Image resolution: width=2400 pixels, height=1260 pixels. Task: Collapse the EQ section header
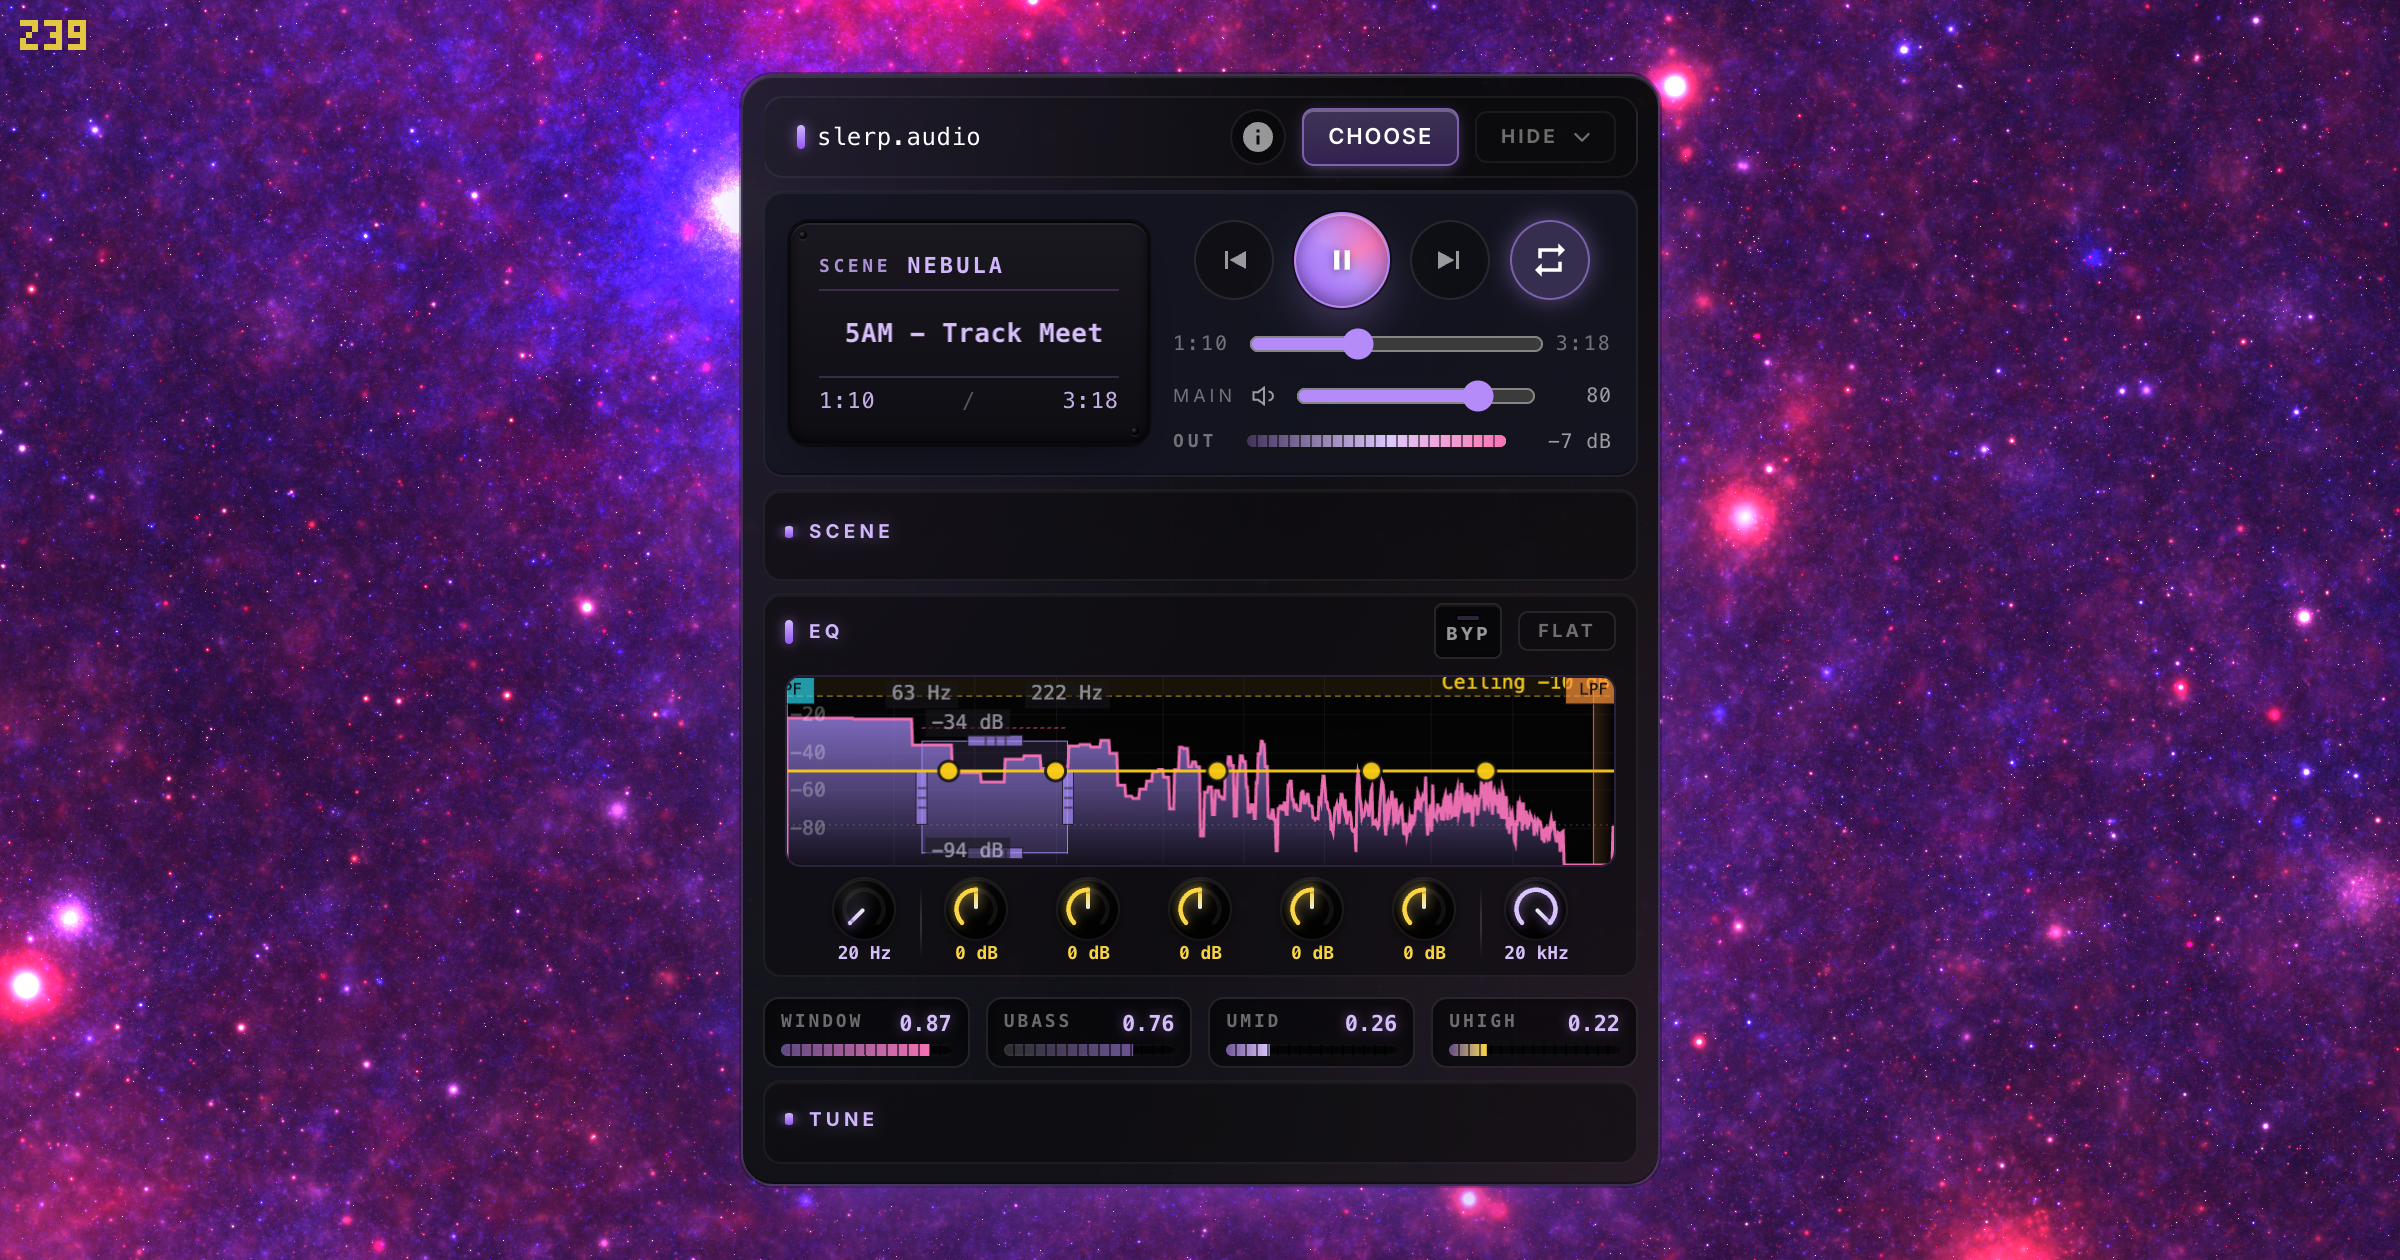[824, 632]
